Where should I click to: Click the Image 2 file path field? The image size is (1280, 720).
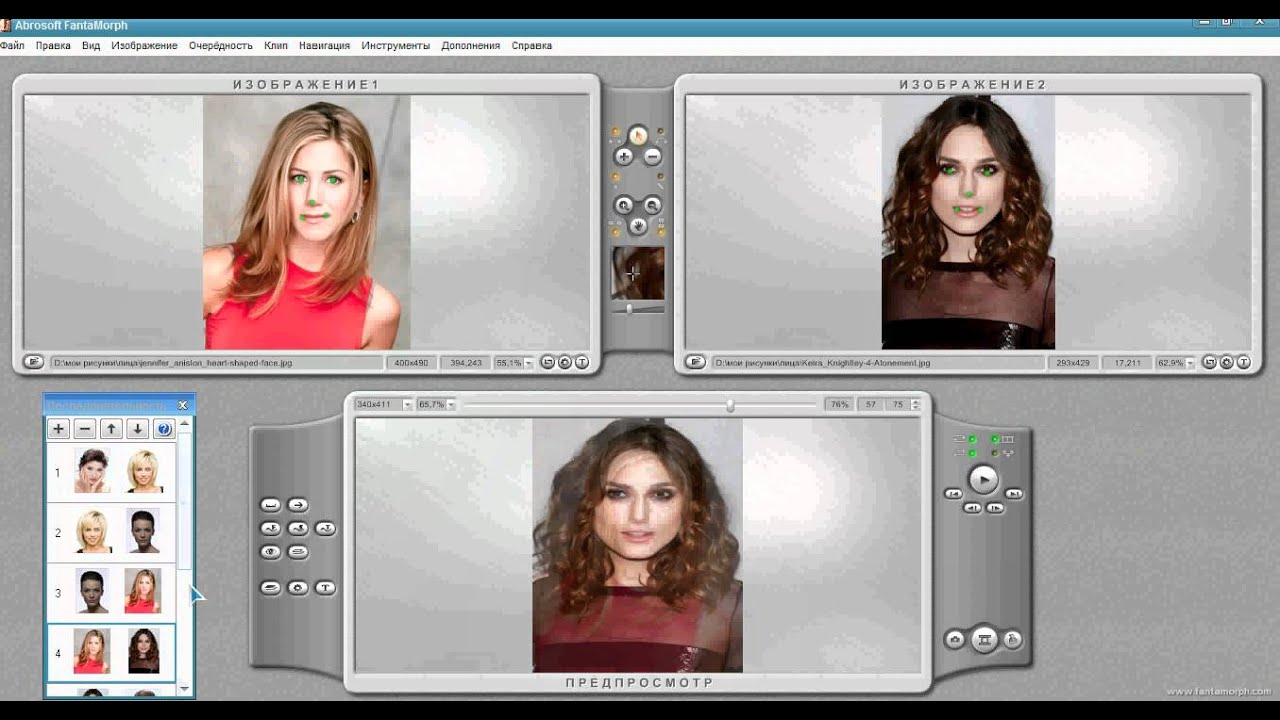coord(878,362)
